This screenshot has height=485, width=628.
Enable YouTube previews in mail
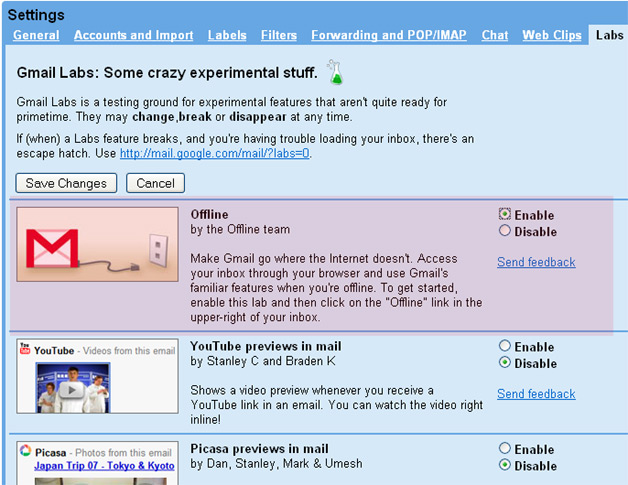[x=504, y=347]
